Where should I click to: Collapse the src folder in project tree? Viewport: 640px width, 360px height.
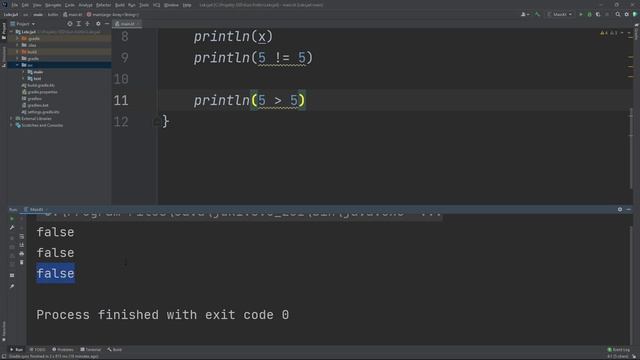click(18, 65)
